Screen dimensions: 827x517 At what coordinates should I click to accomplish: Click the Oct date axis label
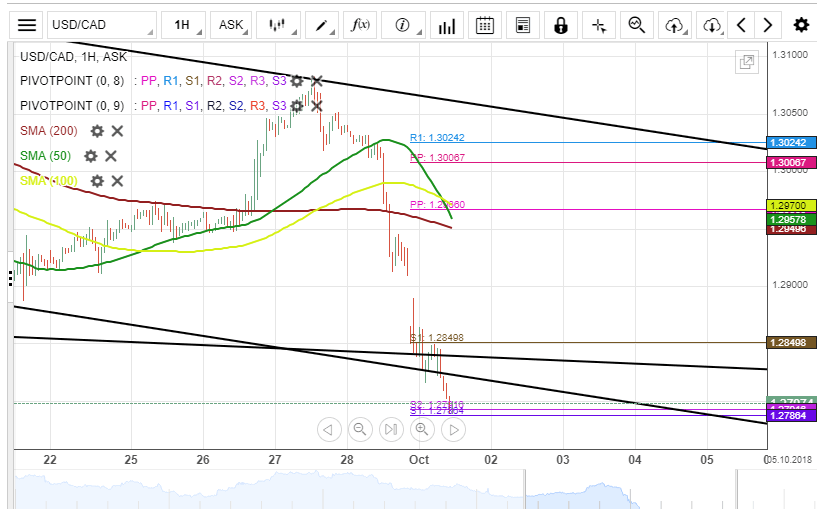(419, 459)
